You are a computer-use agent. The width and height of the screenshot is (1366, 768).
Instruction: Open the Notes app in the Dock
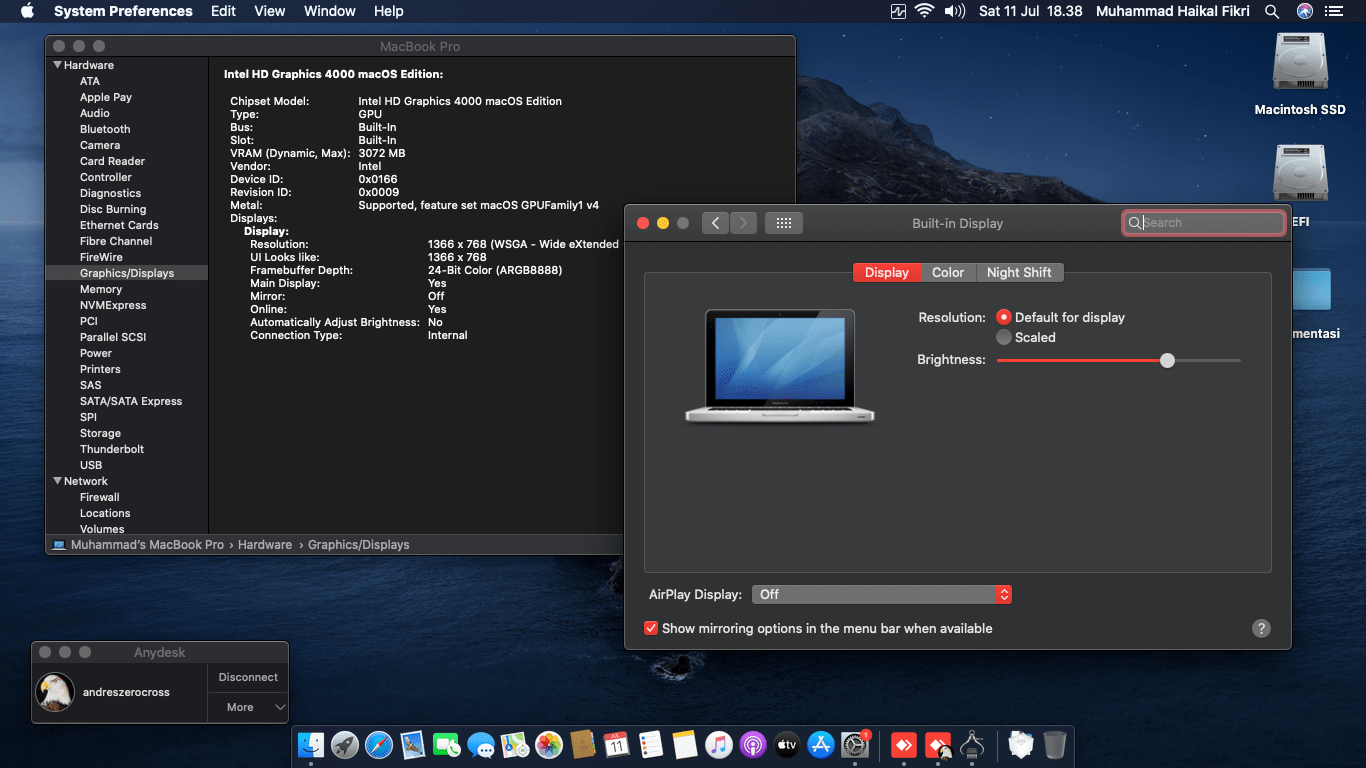tap(685, 745)
